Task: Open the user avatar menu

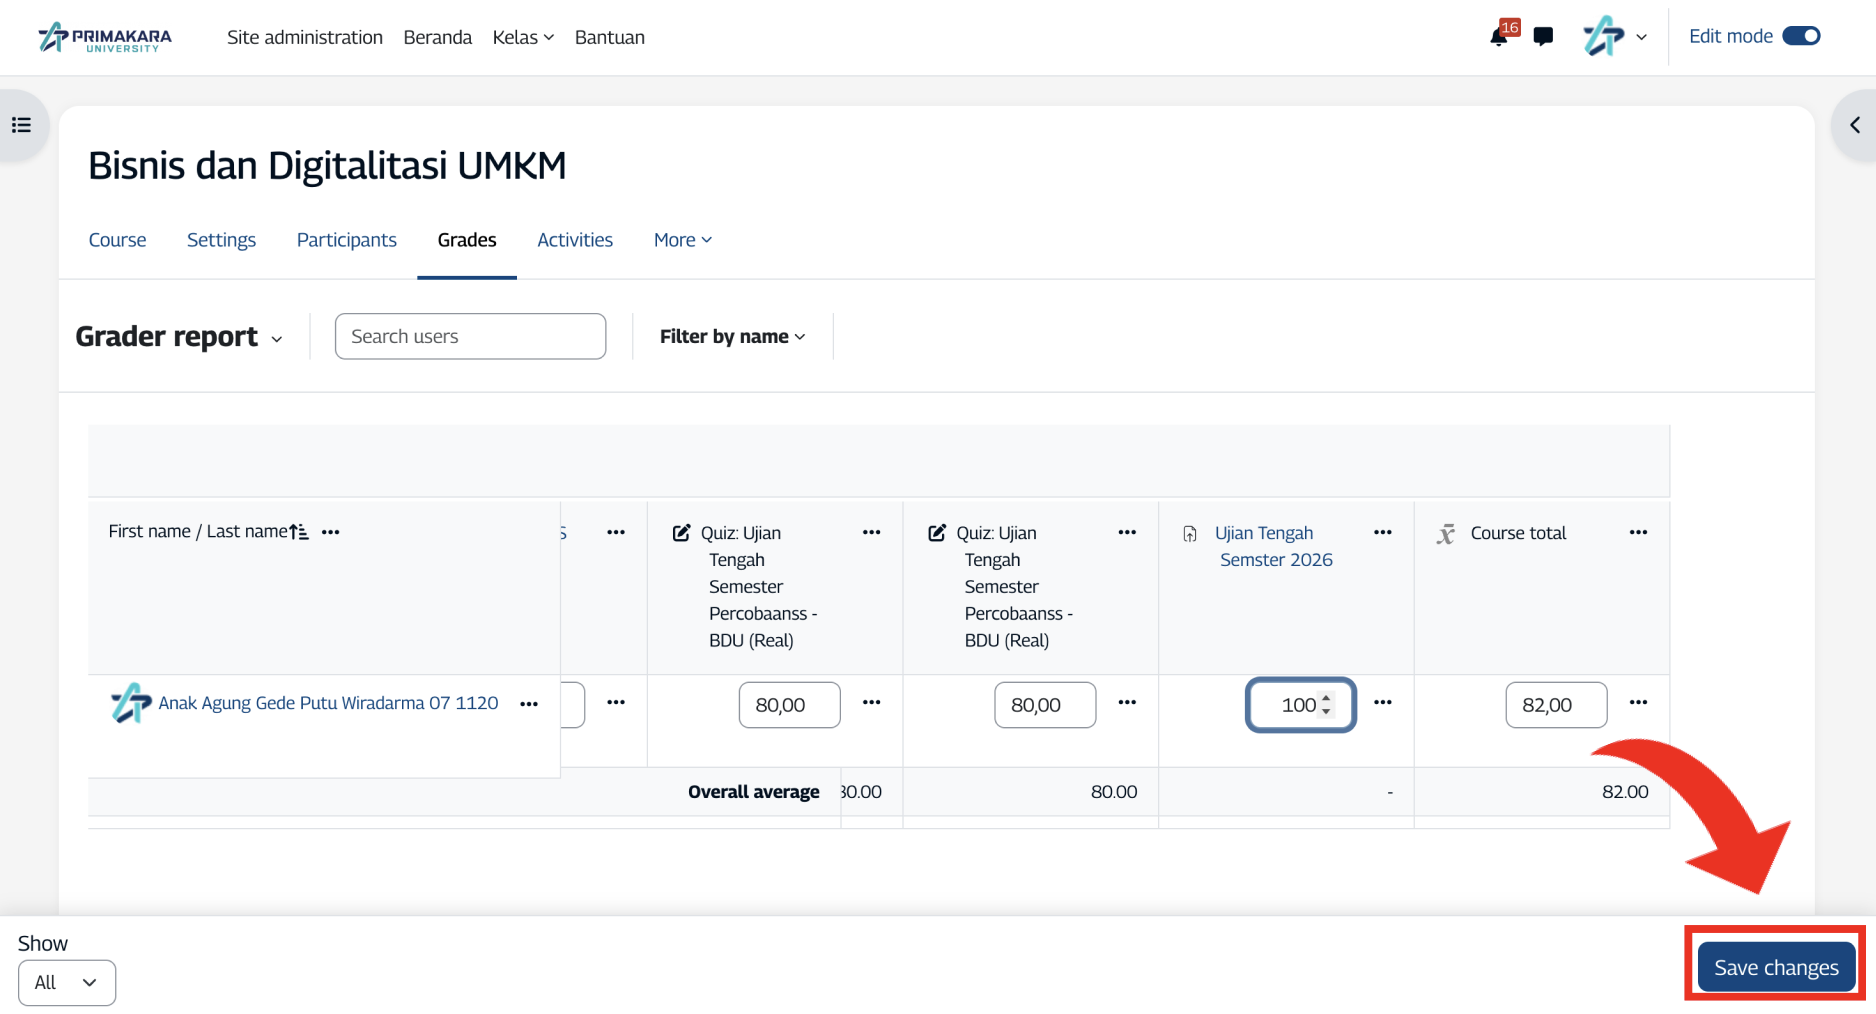Action: coord(1614,37)
